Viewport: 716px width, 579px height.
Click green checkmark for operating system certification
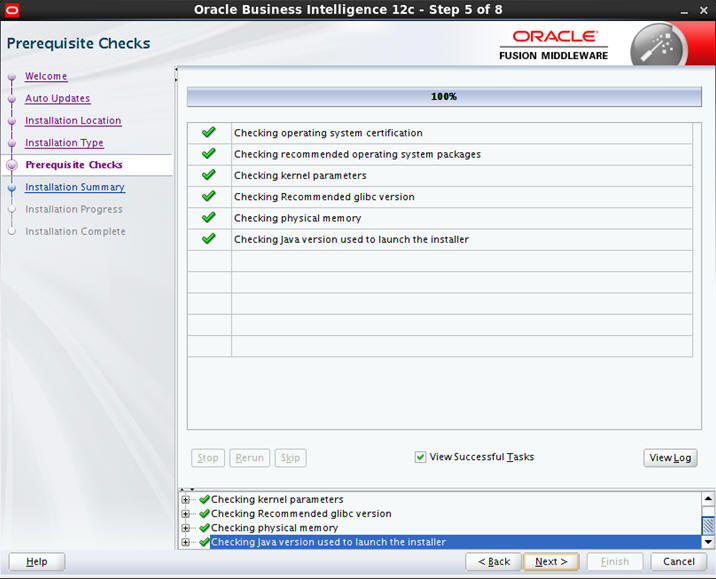(x=209, y=132)
